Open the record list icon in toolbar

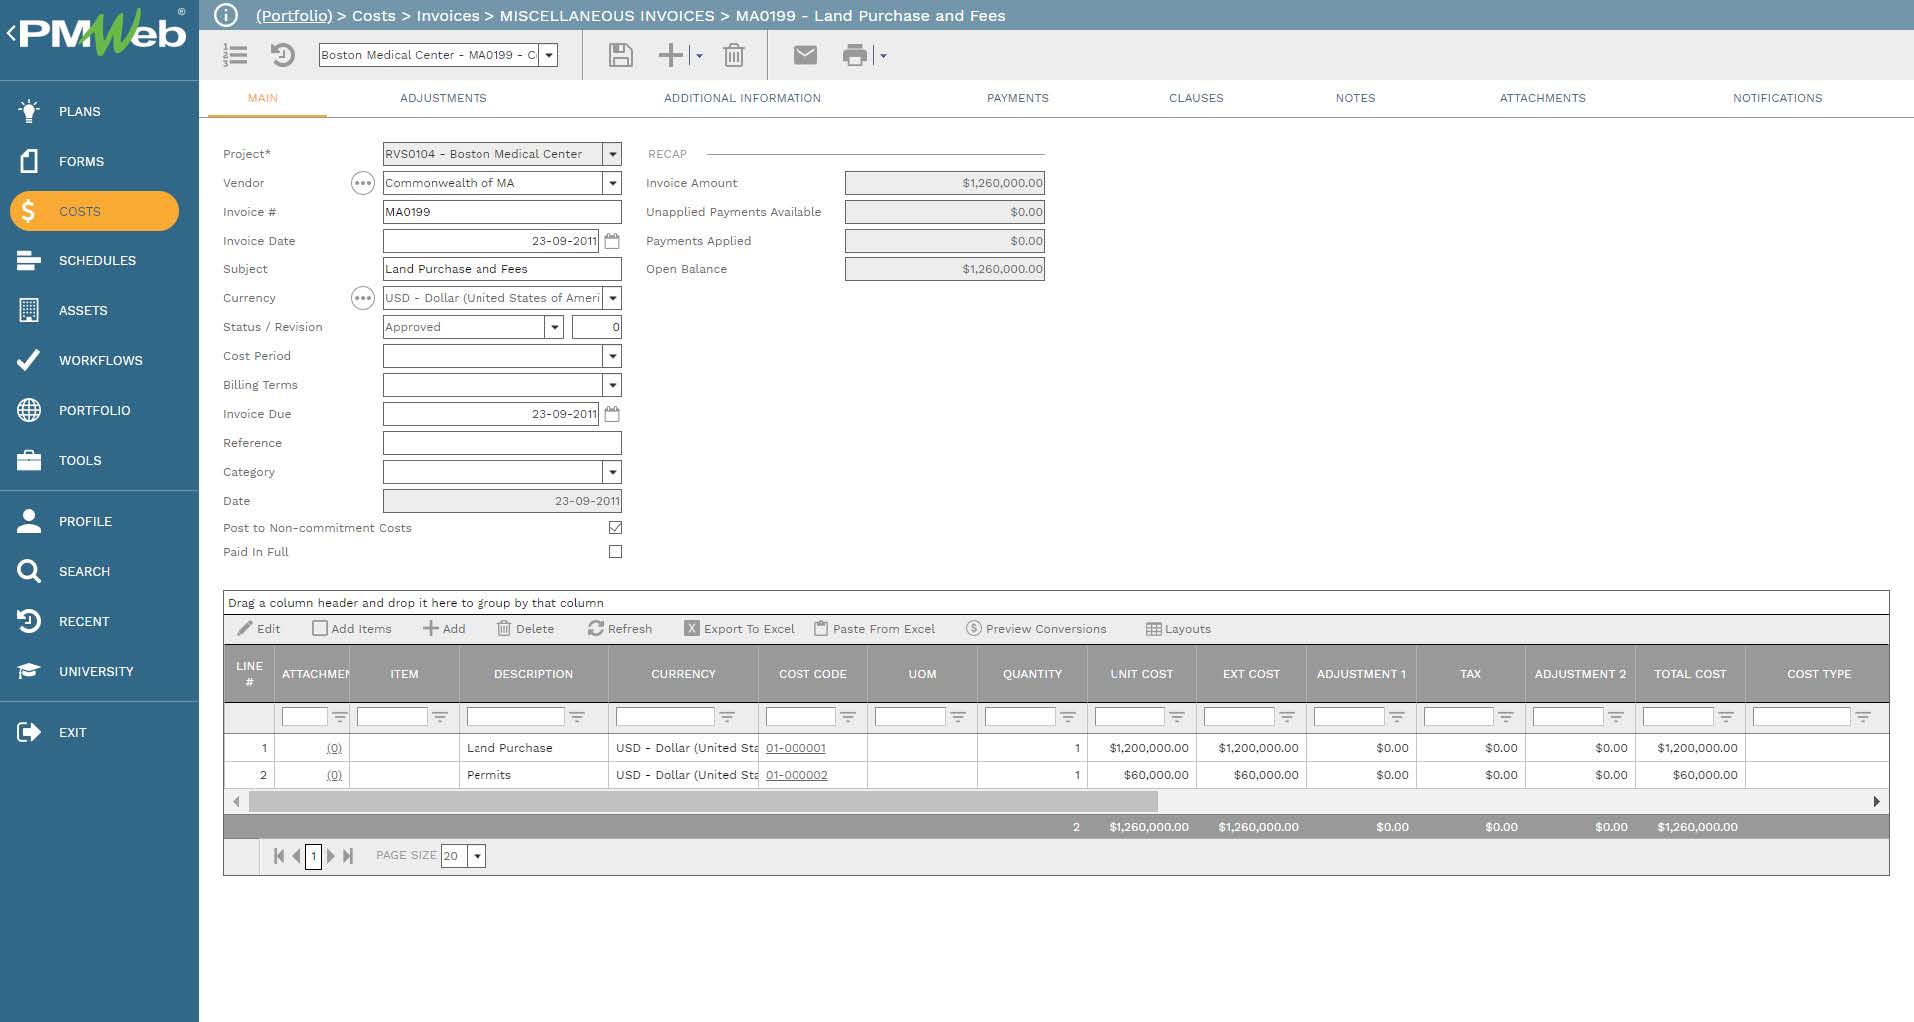pos(235,55)
